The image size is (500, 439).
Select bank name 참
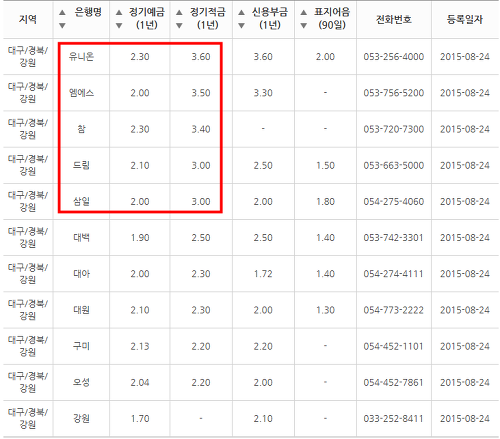pos(81,129)
